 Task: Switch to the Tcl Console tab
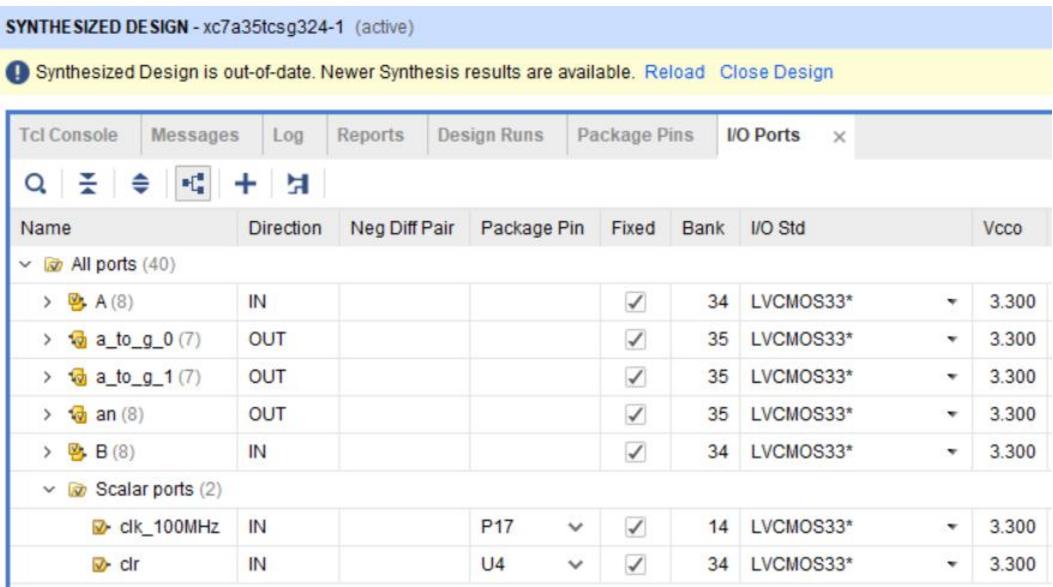click(68, 136)
